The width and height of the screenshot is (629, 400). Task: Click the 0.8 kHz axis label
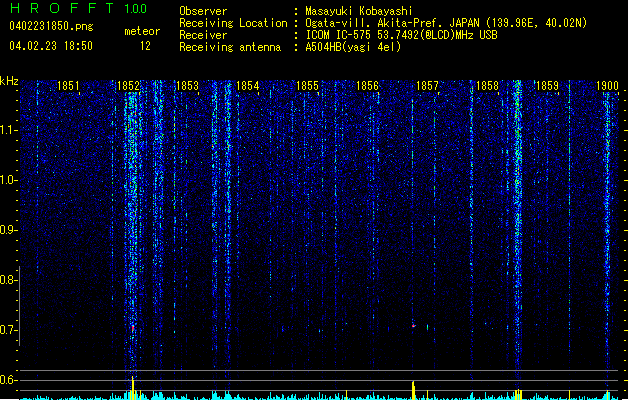click(8, 280)
